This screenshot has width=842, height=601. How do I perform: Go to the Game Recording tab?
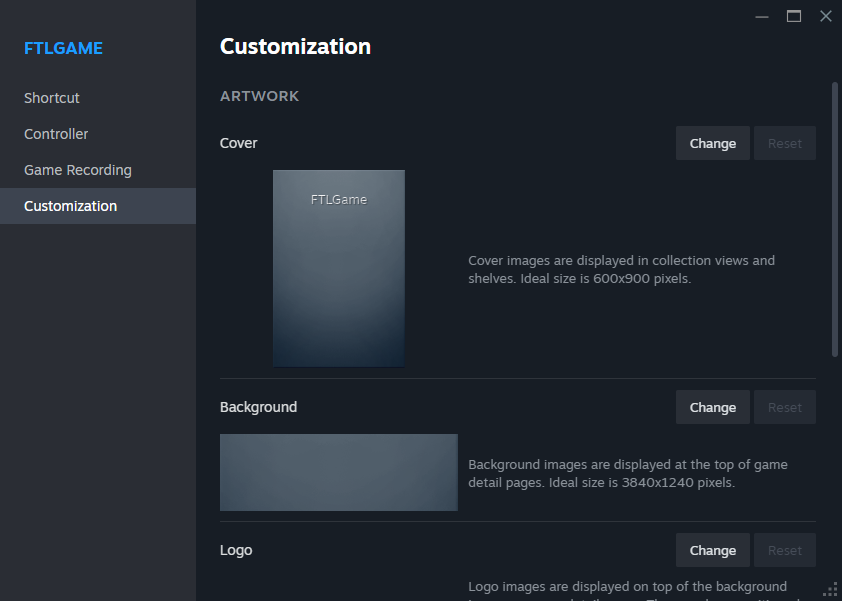click(x=78, y=170)
